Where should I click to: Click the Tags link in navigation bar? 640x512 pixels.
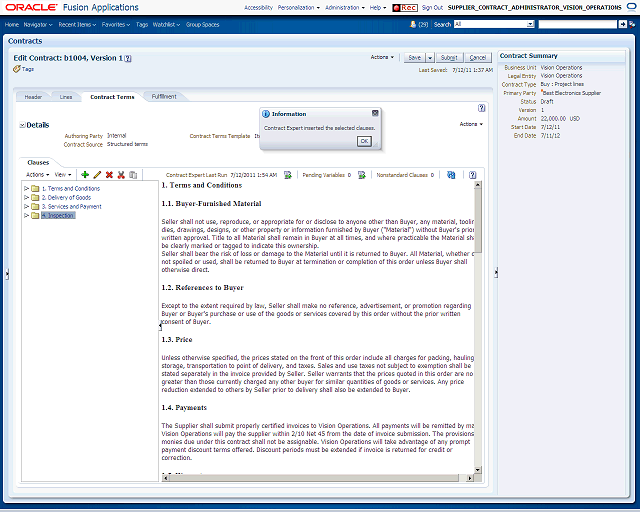142,25
